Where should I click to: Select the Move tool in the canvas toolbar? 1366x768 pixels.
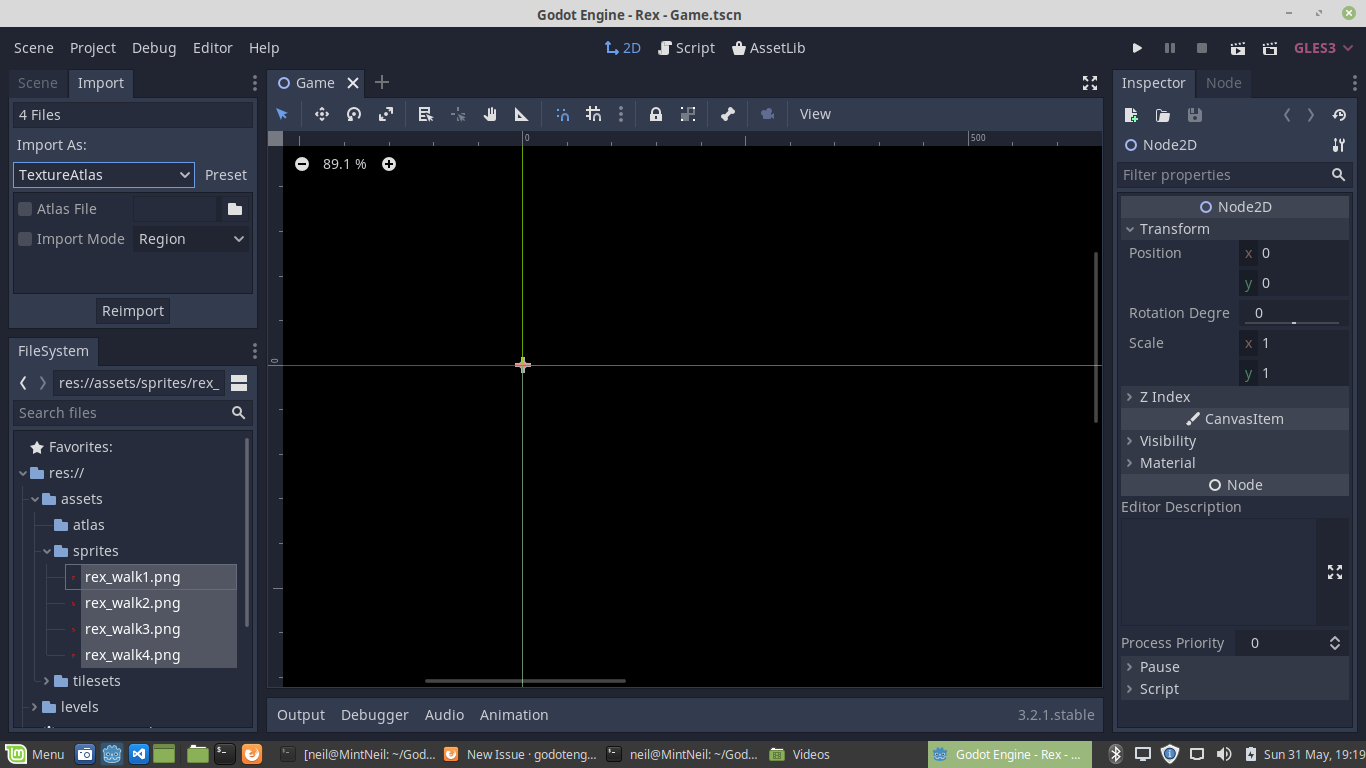(322, 114)
